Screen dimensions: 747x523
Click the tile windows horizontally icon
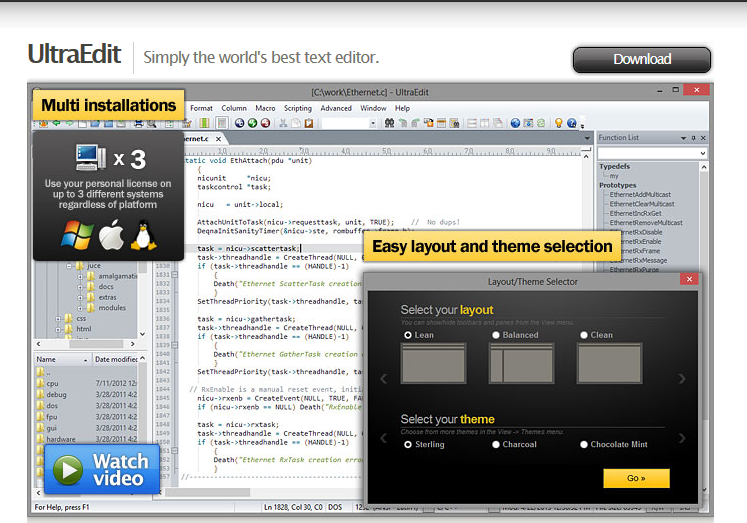point(472,123)
